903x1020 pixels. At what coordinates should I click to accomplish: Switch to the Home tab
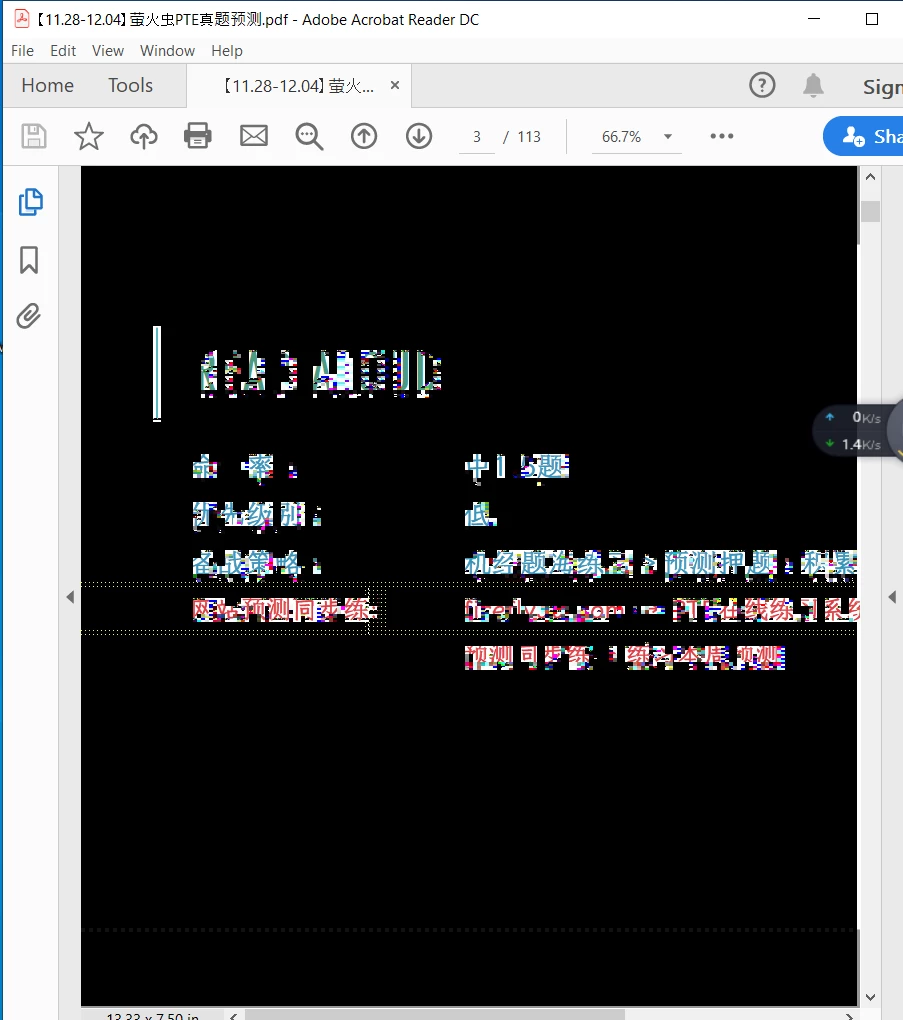point(47,85)
